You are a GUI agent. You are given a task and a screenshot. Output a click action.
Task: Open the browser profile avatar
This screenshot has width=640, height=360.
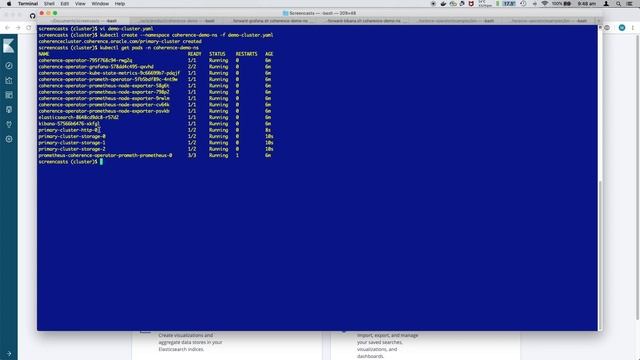(x=622, y=28)
